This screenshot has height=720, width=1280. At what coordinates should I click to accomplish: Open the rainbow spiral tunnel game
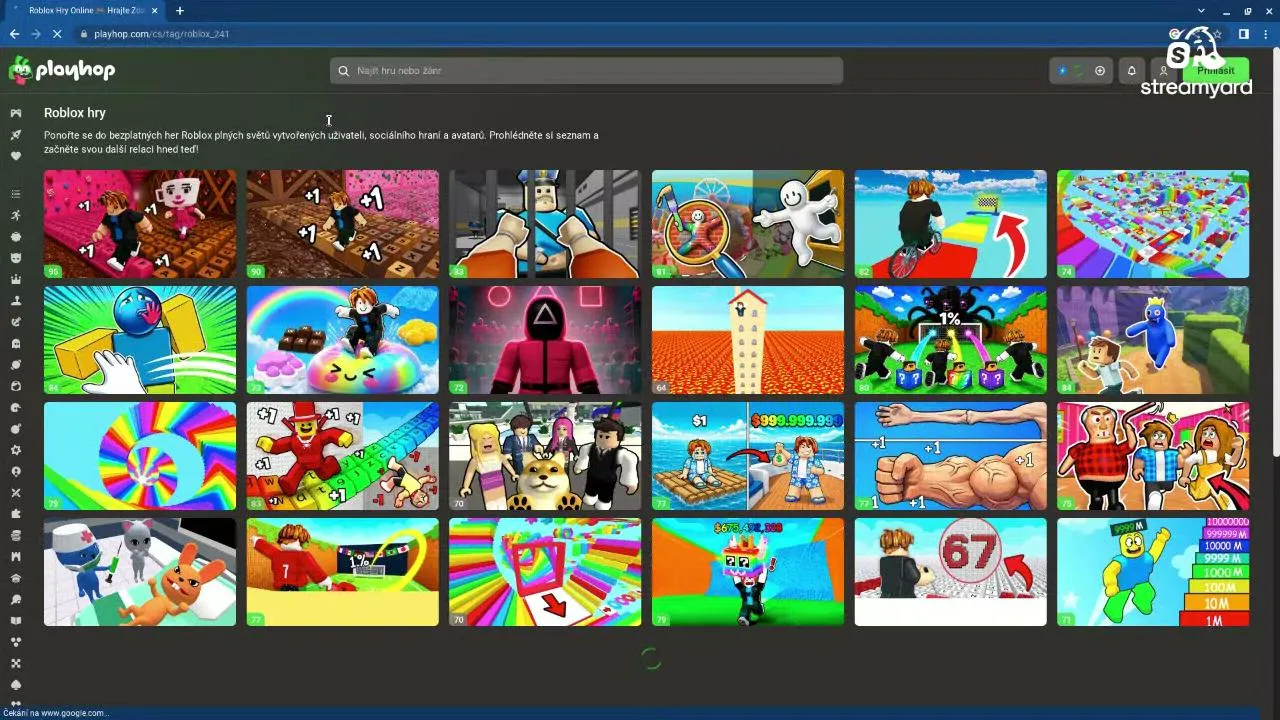(x=140, y=456)
